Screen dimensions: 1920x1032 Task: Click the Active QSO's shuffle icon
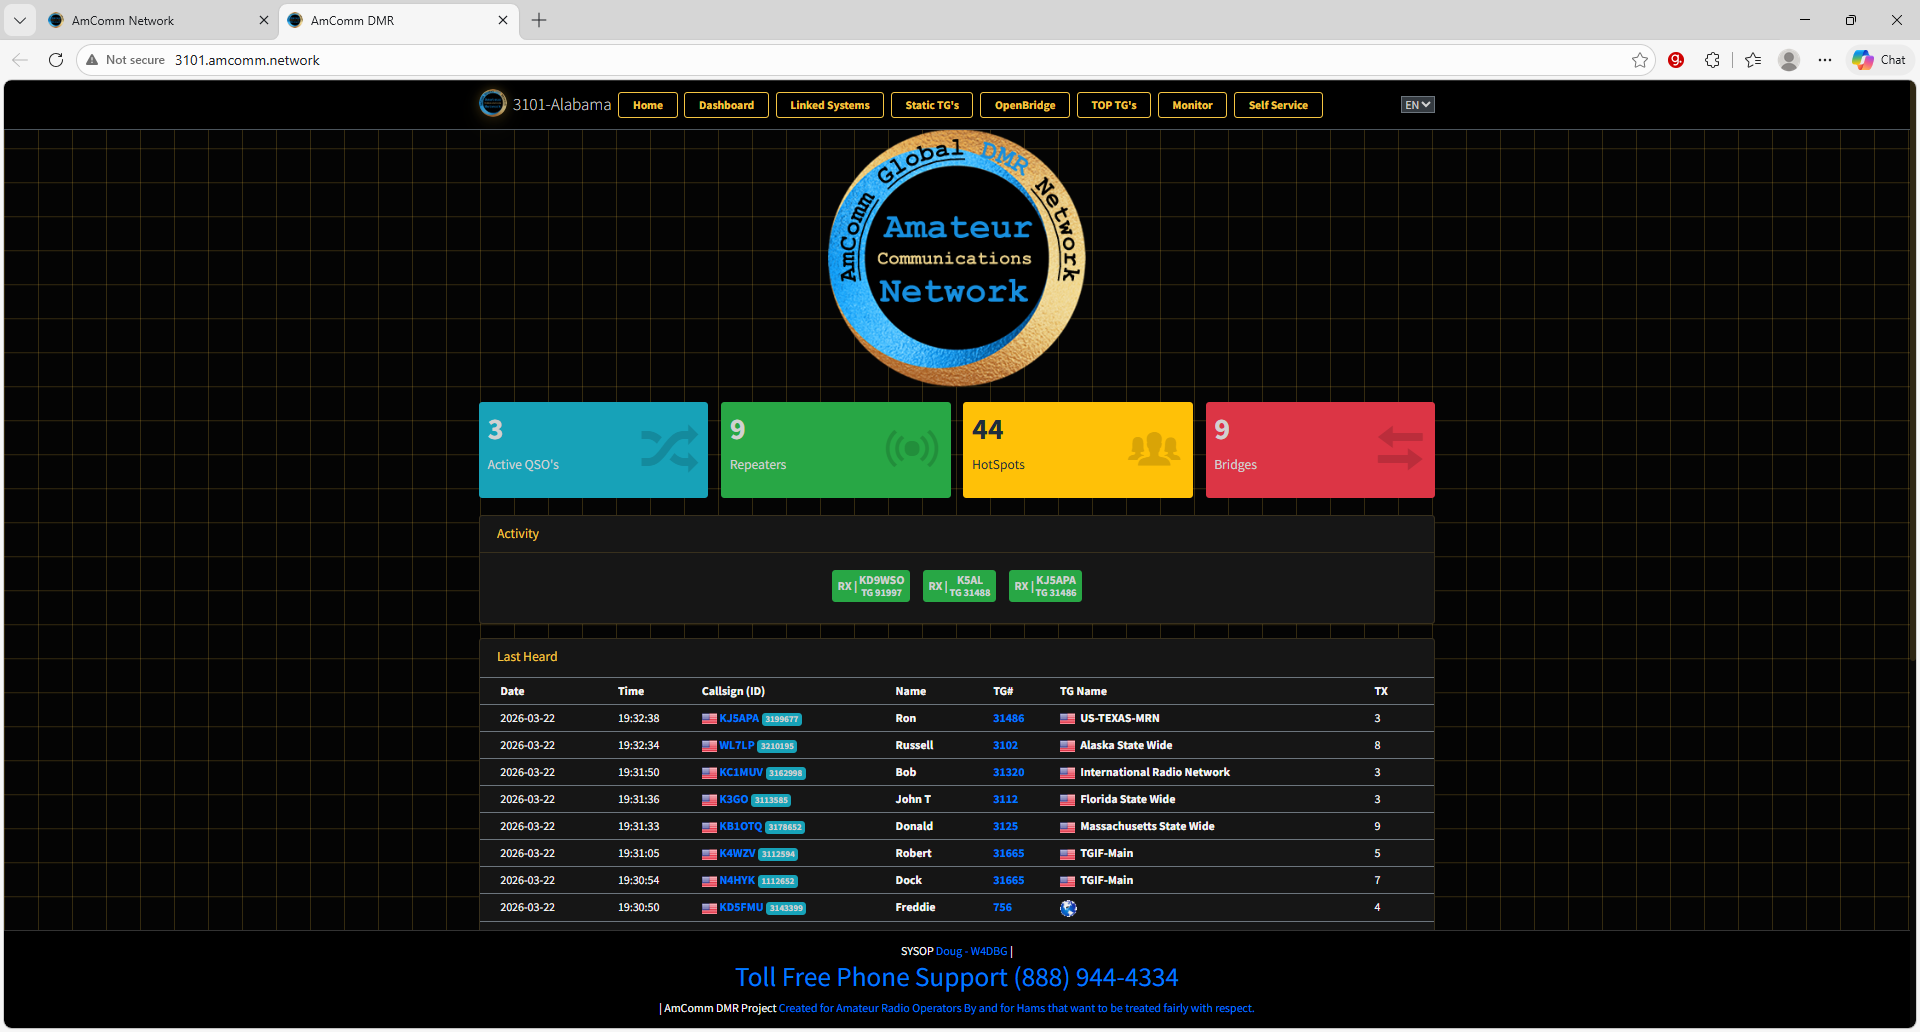pyautogui.click(x=669, y=449)
